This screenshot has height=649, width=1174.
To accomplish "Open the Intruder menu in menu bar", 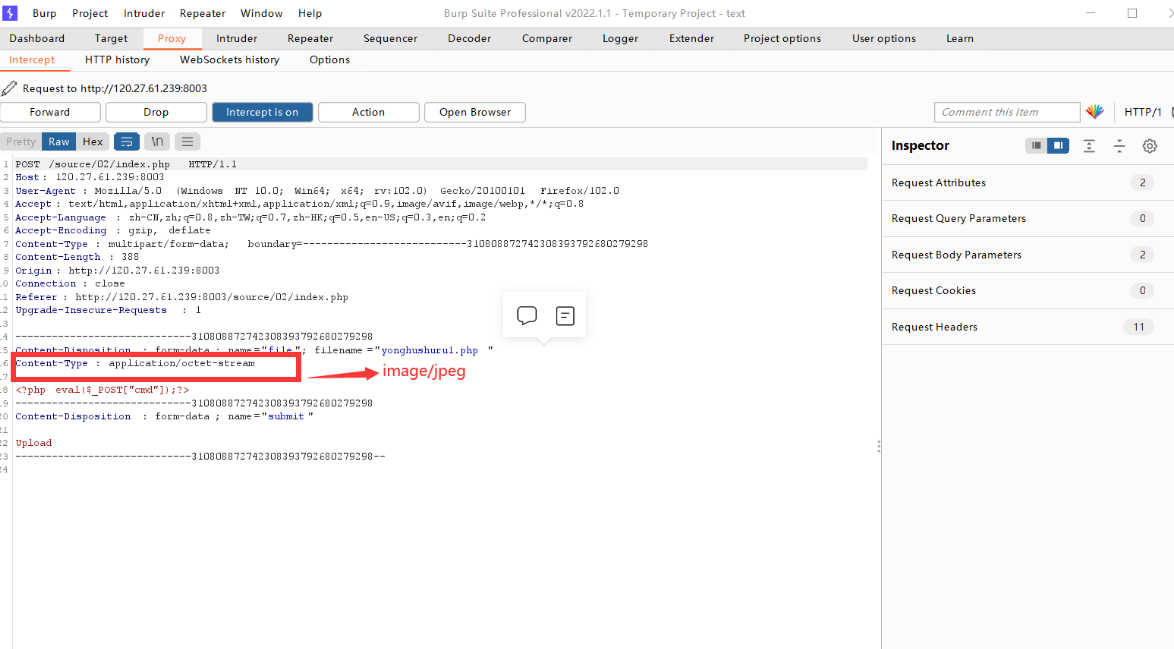I will tap(144, 13).
